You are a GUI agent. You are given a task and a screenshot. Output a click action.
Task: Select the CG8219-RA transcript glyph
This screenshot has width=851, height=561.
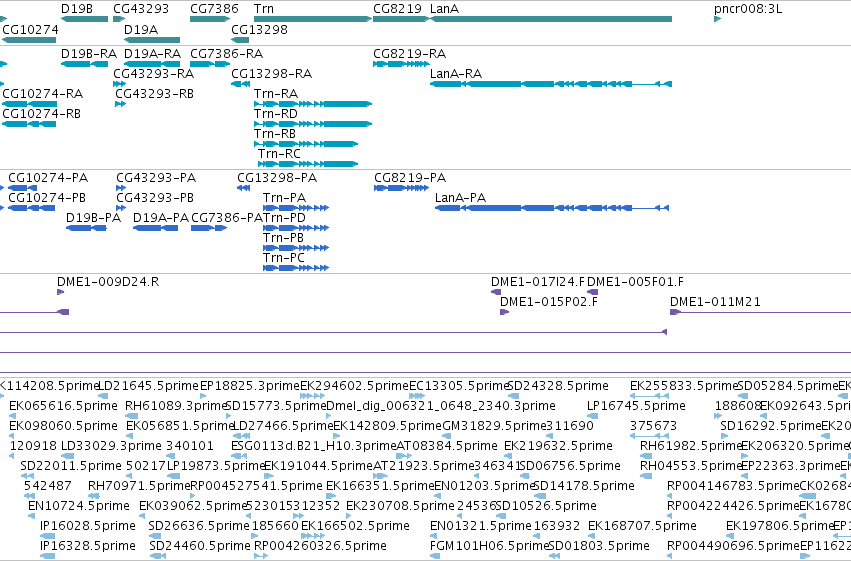tap(401, 64)
